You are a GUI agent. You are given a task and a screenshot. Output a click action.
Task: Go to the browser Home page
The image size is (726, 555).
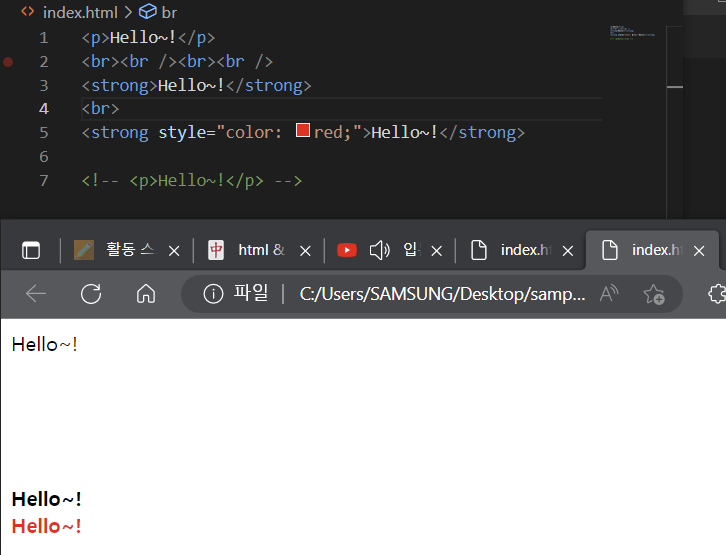(x=146, y=293)
